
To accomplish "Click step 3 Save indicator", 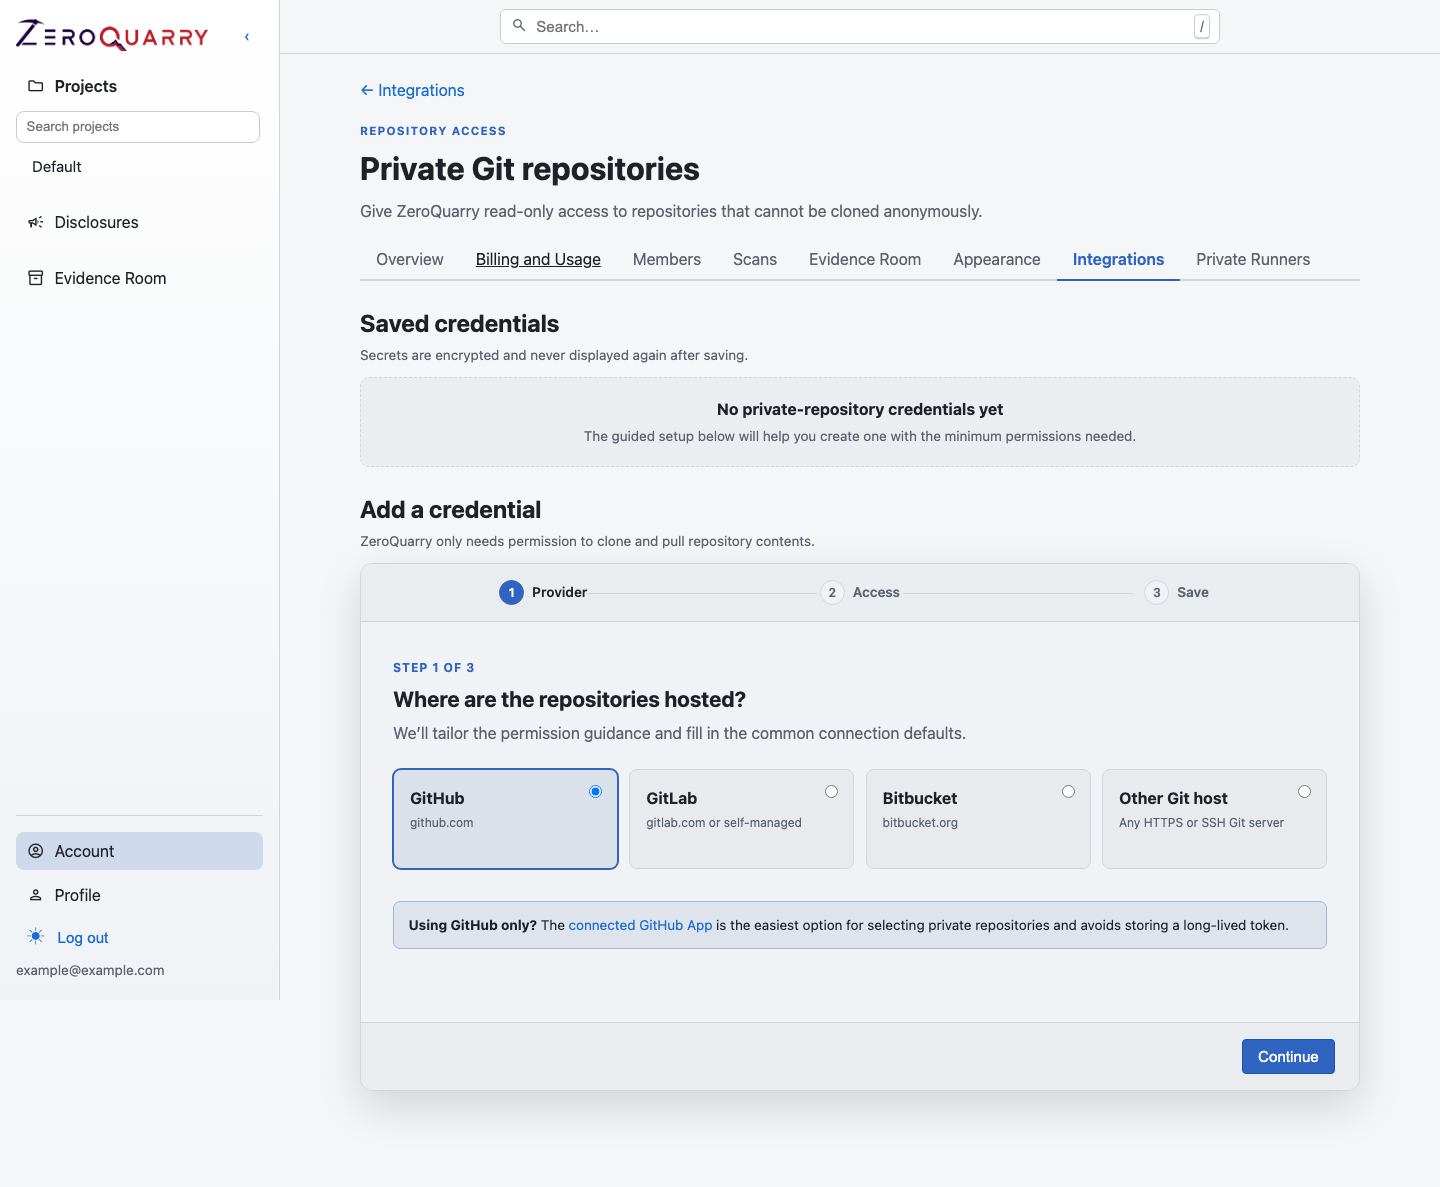I will click(1177, 592).
